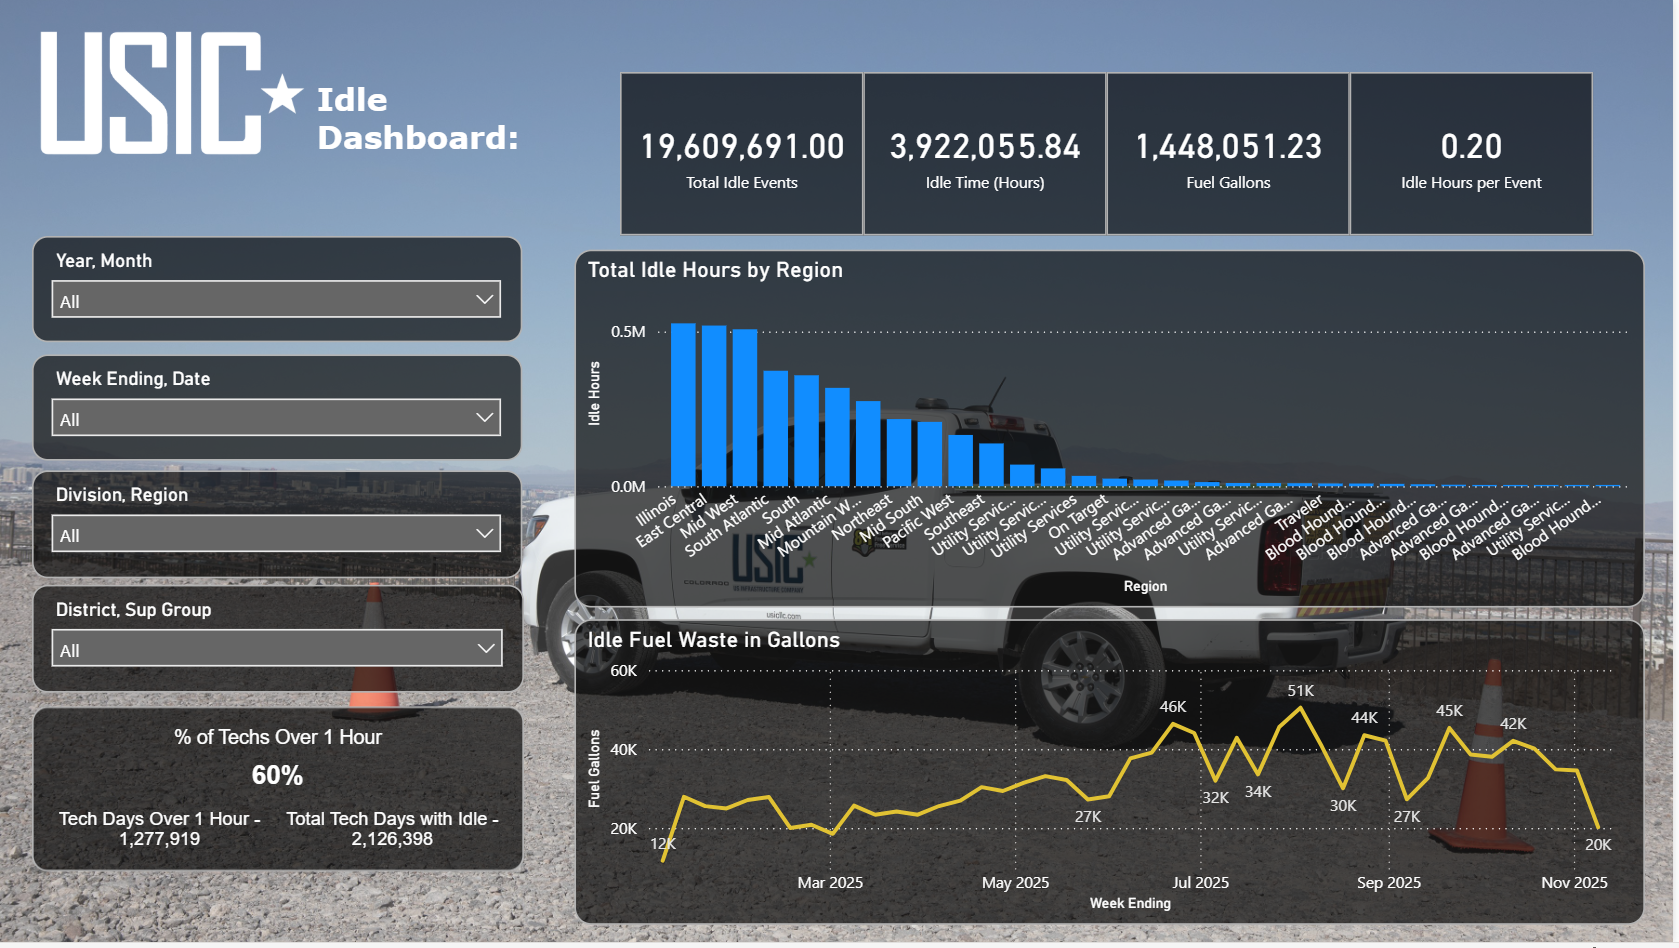This screenshot has height=948, width=1679.
Task: Click the "Week Ending" x-axis title
Action: point(1130,903)
